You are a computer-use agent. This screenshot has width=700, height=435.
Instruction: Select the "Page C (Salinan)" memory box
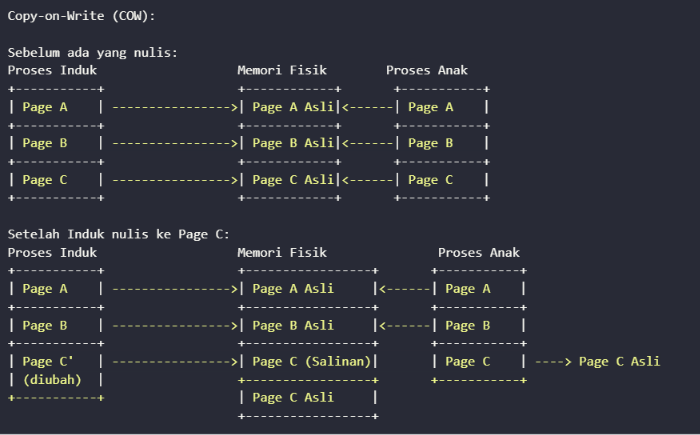(312, 362)
